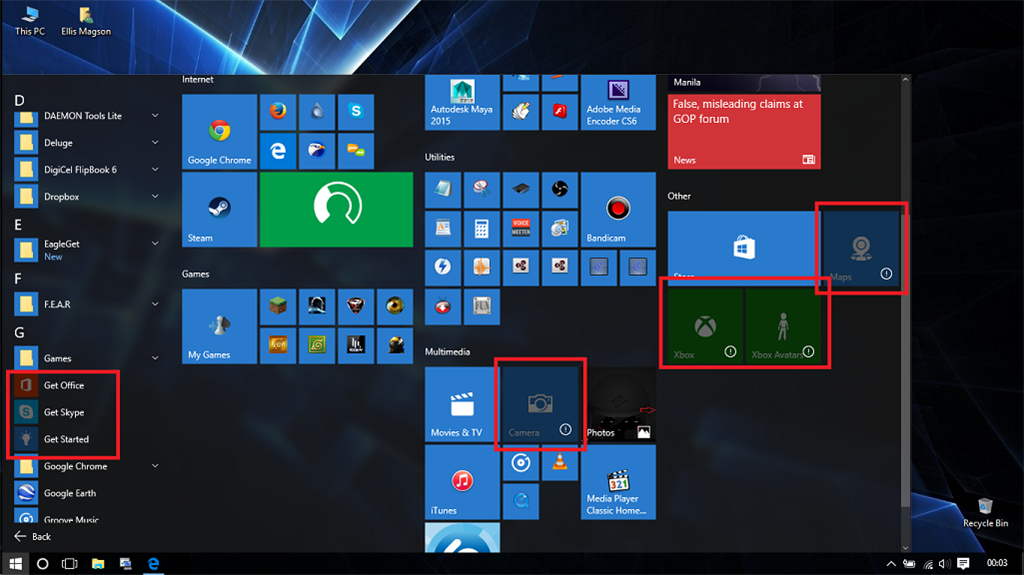Open the large green tile
The height and width of the screenshot is (575, 1024).
[336, 210]
